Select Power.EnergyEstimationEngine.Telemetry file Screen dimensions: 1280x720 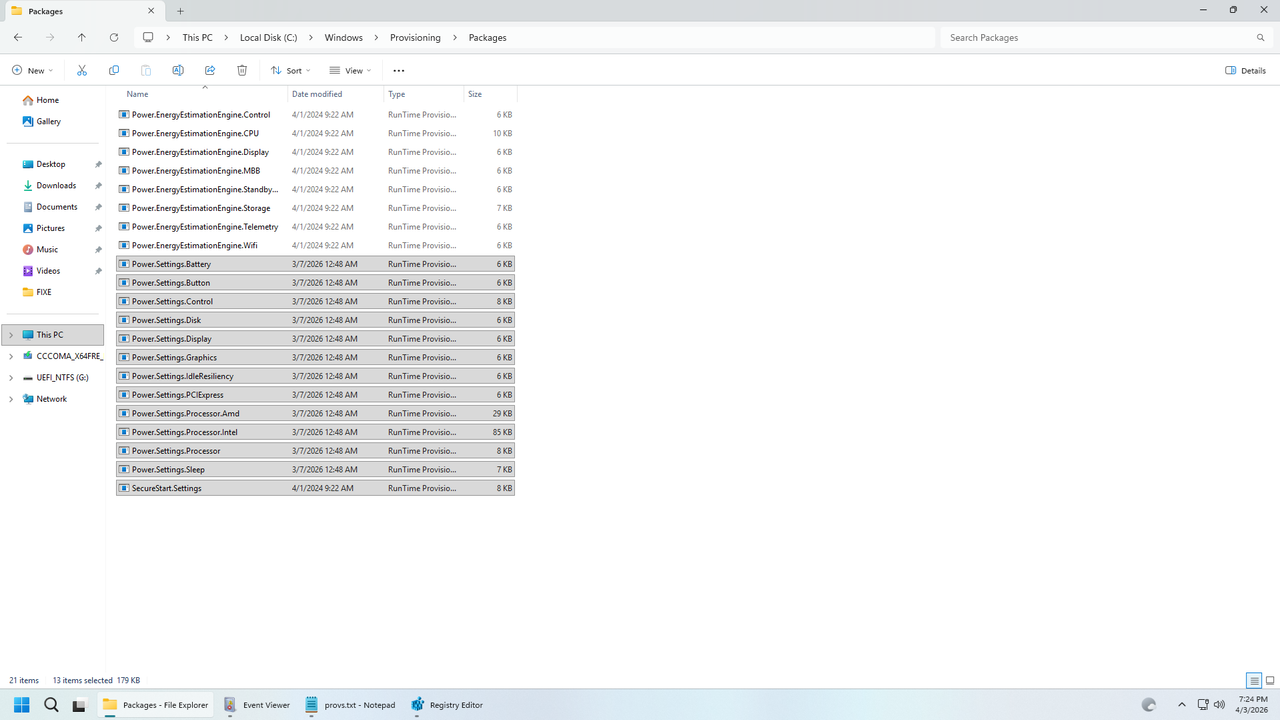click(x=315, y=227)
